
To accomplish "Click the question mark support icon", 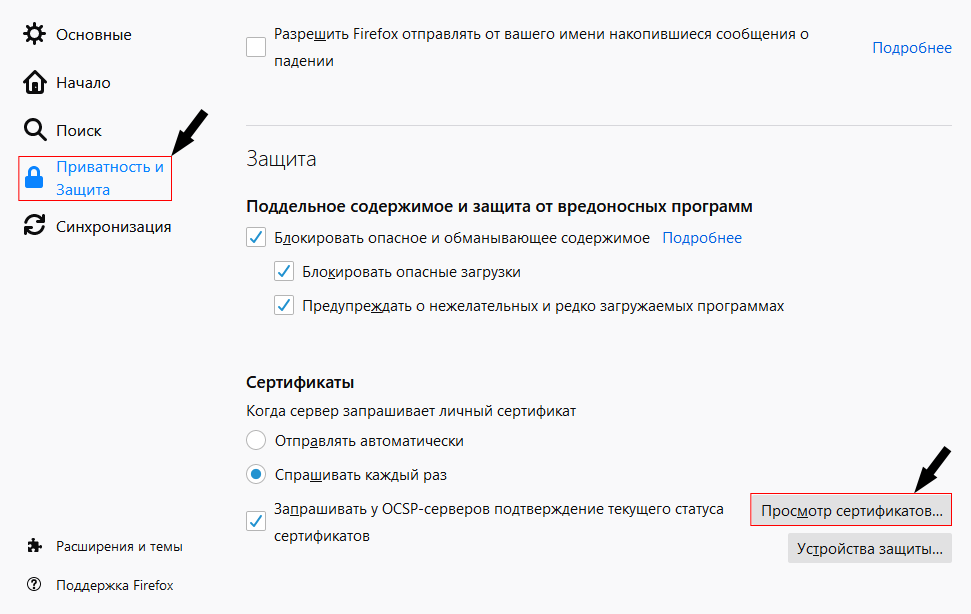I will pyautogui.click(x=34, y=584).
